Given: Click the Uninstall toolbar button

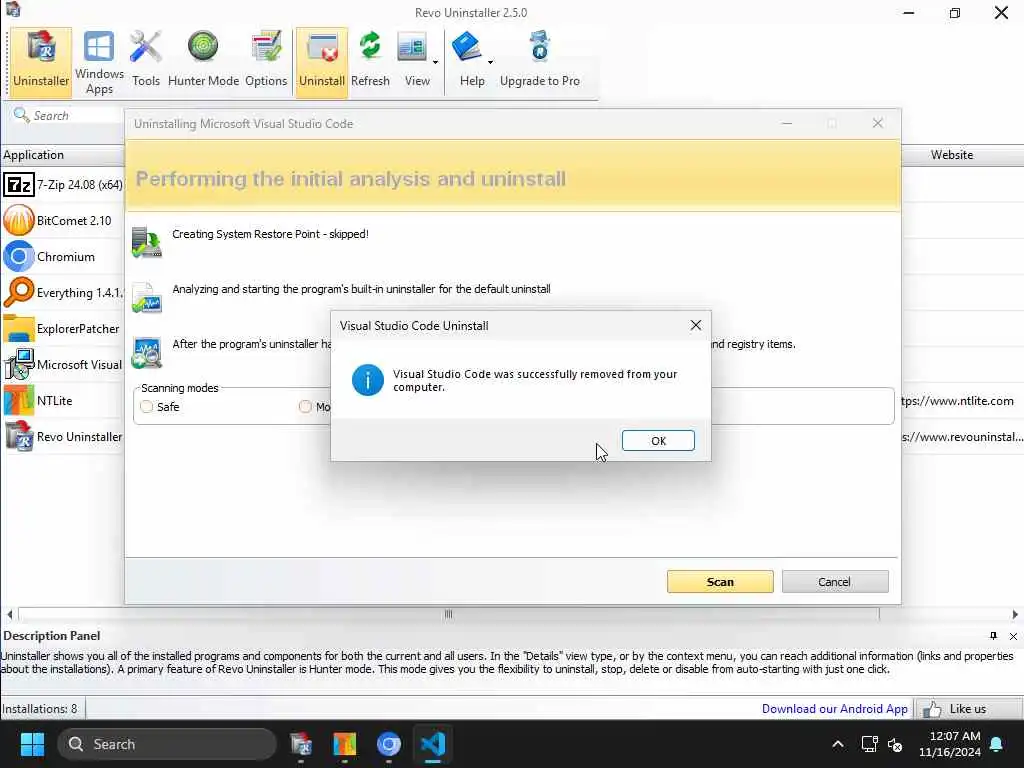Looking at the screenshot, I should [321, 61].
